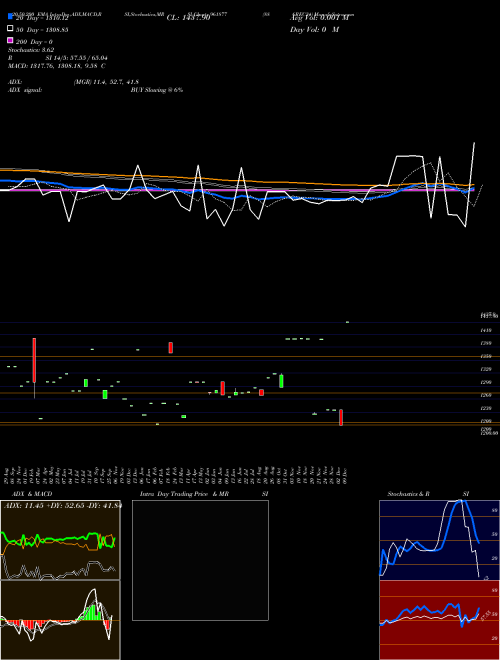This screenshot has width=500, height=660.
Task: Click the magenta 200 Day EMA legend swatch
Action: click(10, 40)
